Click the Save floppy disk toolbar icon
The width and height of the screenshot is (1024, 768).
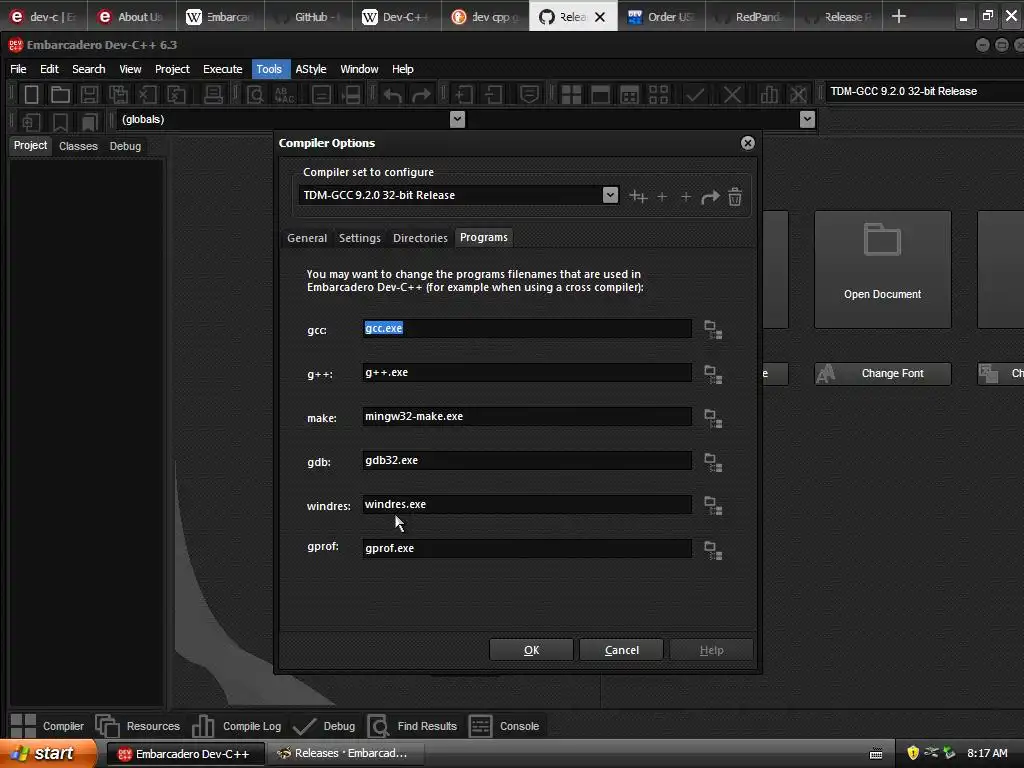coord(89,95)
